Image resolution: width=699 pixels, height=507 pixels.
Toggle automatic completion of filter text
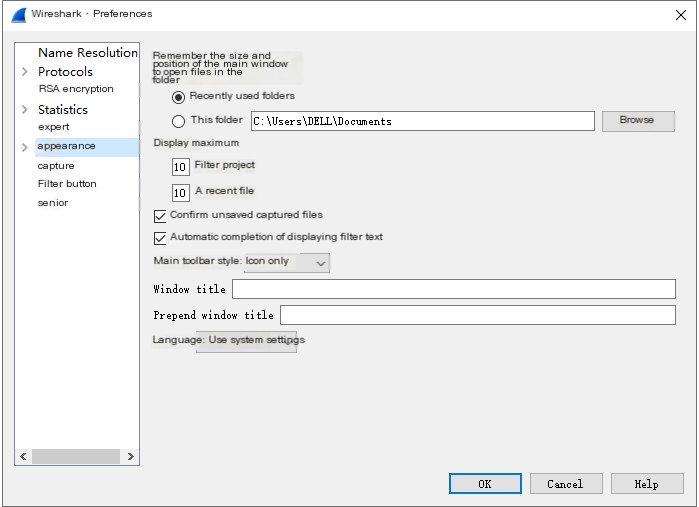[160, 238]
